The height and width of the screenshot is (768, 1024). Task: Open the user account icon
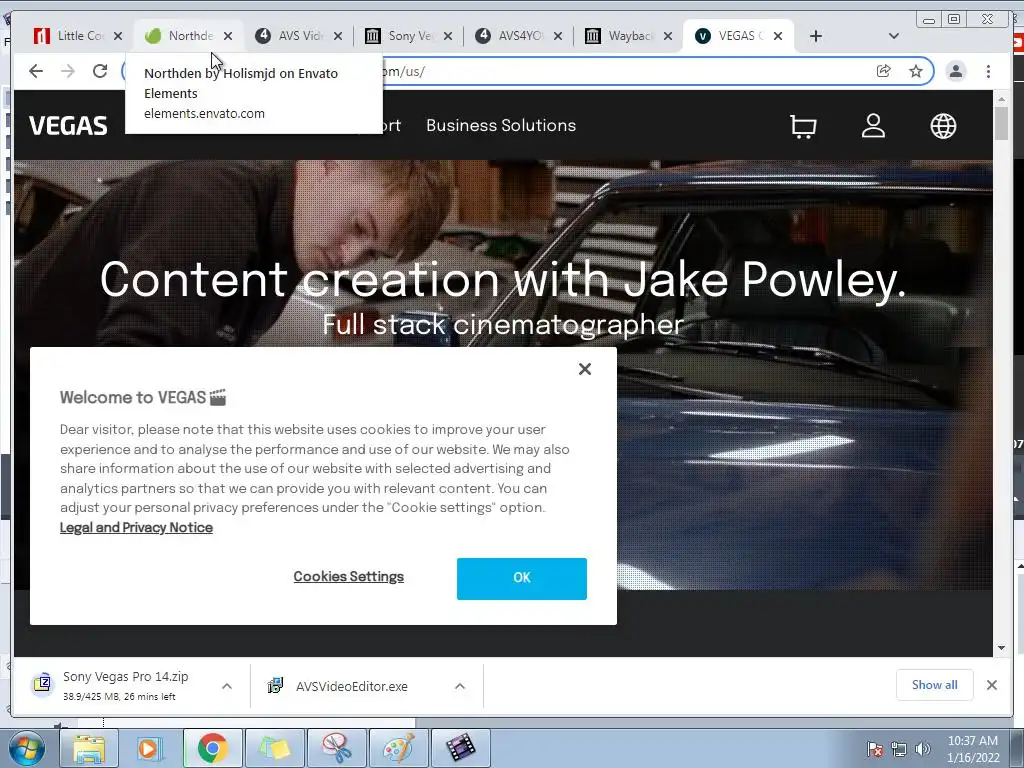point(873,126)
